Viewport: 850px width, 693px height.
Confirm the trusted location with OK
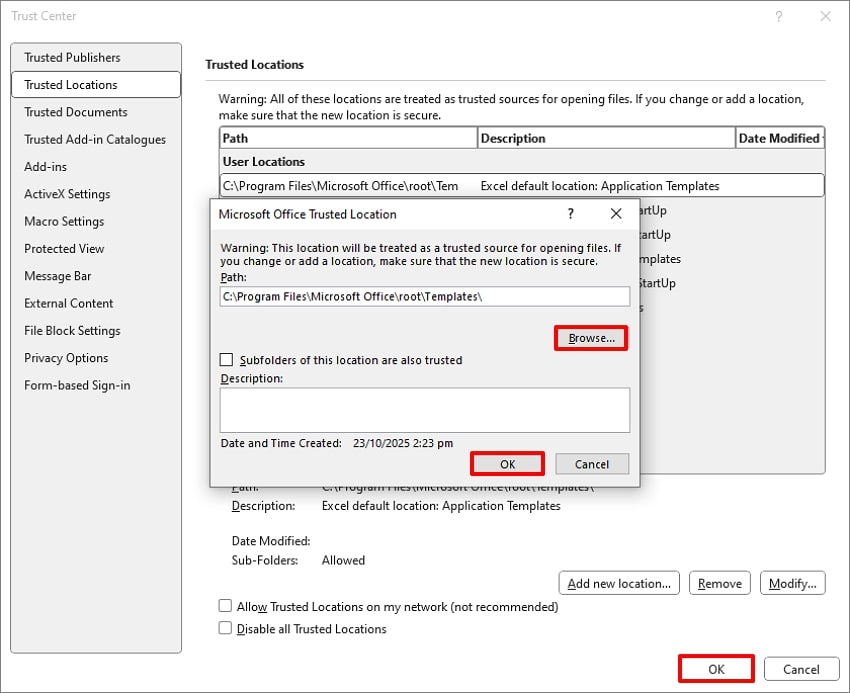(x=507, y=463)
